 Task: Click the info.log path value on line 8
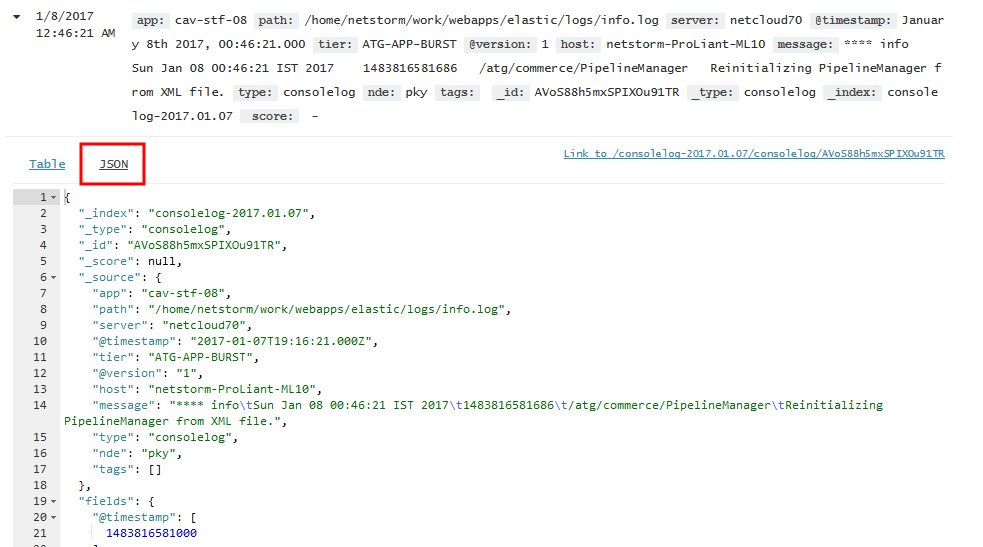click(x=327, y=310)
